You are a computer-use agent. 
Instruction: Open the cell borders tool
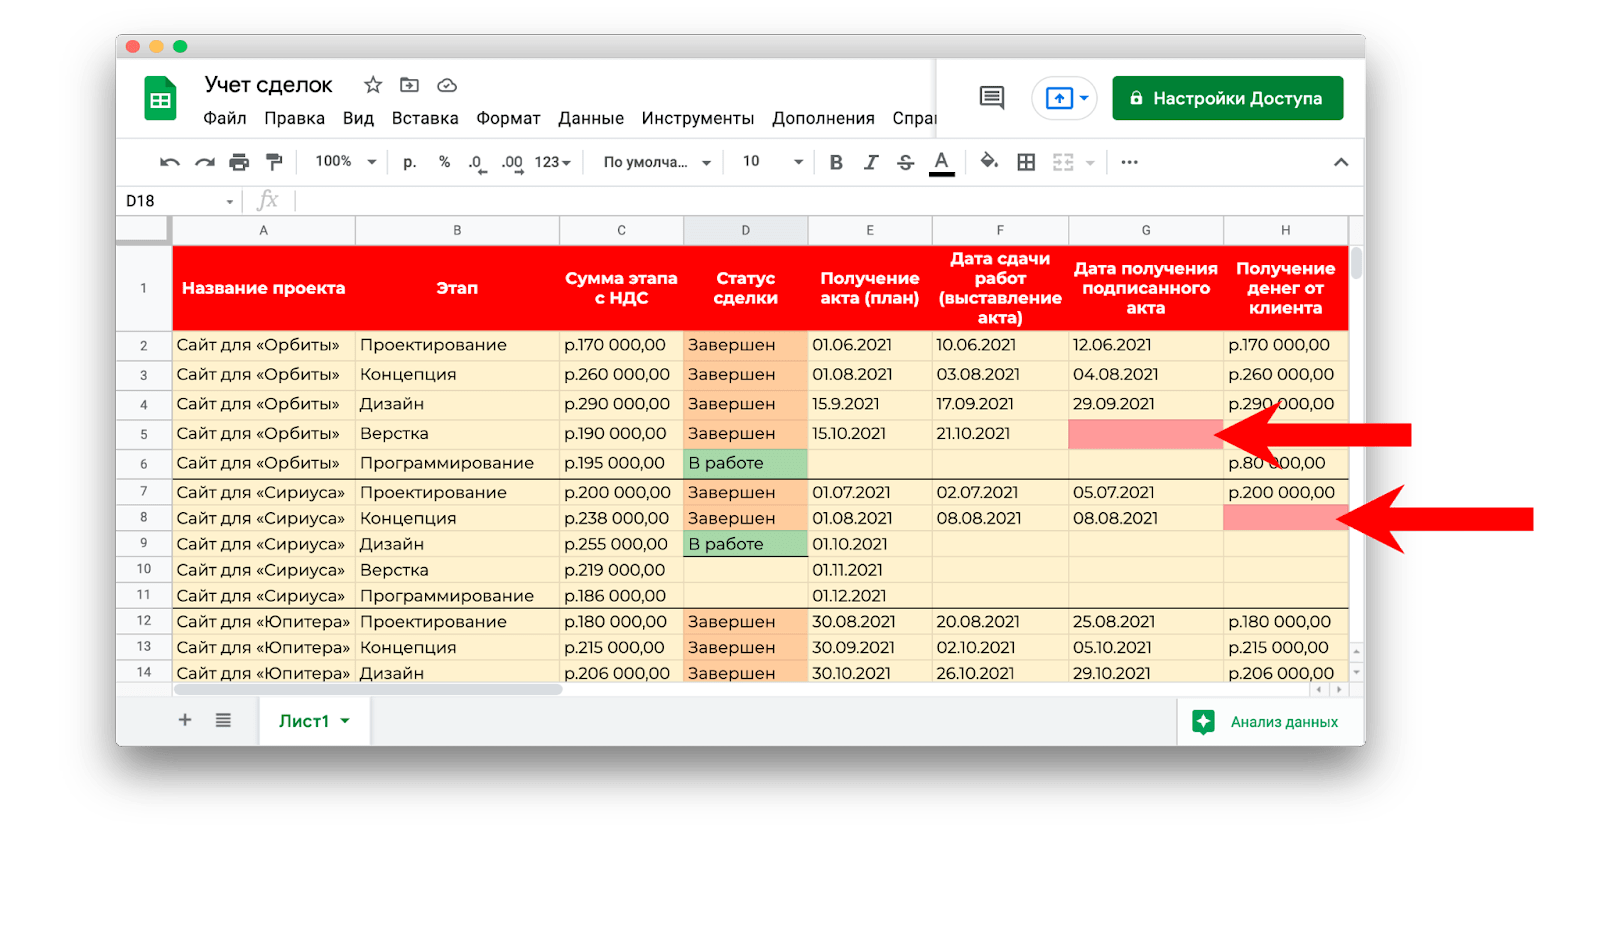pyautogui.click(x=1026, y=162)
